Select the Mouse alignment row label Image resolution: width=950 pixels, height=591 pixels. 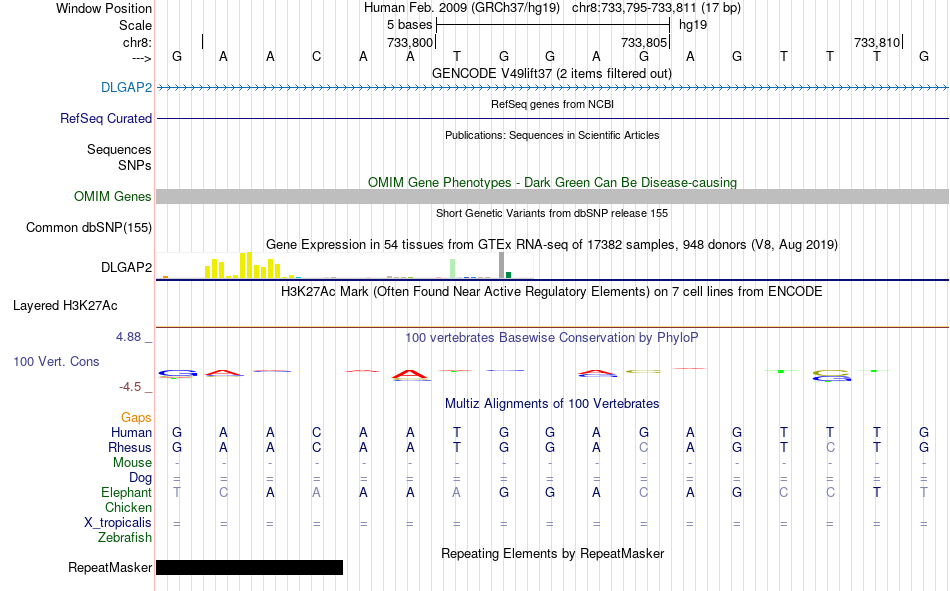pos(132,462)
